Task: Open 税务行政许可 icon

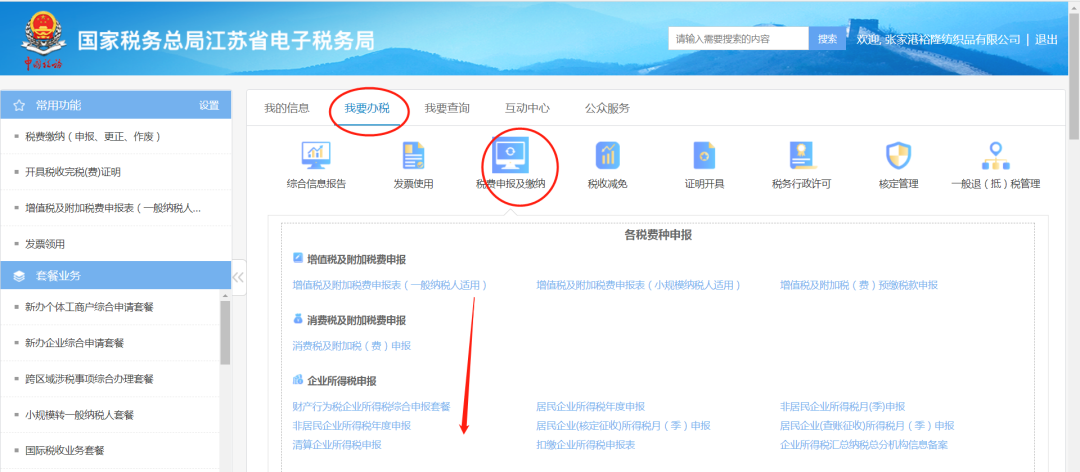Action: [802, 156]
